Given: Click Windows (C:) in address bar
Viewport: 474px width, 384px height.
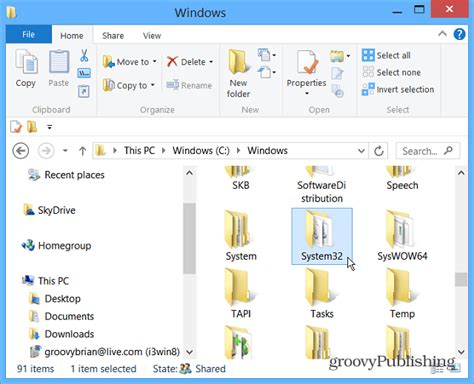Looking at the screenshot, I should click(x=201, y=151).
